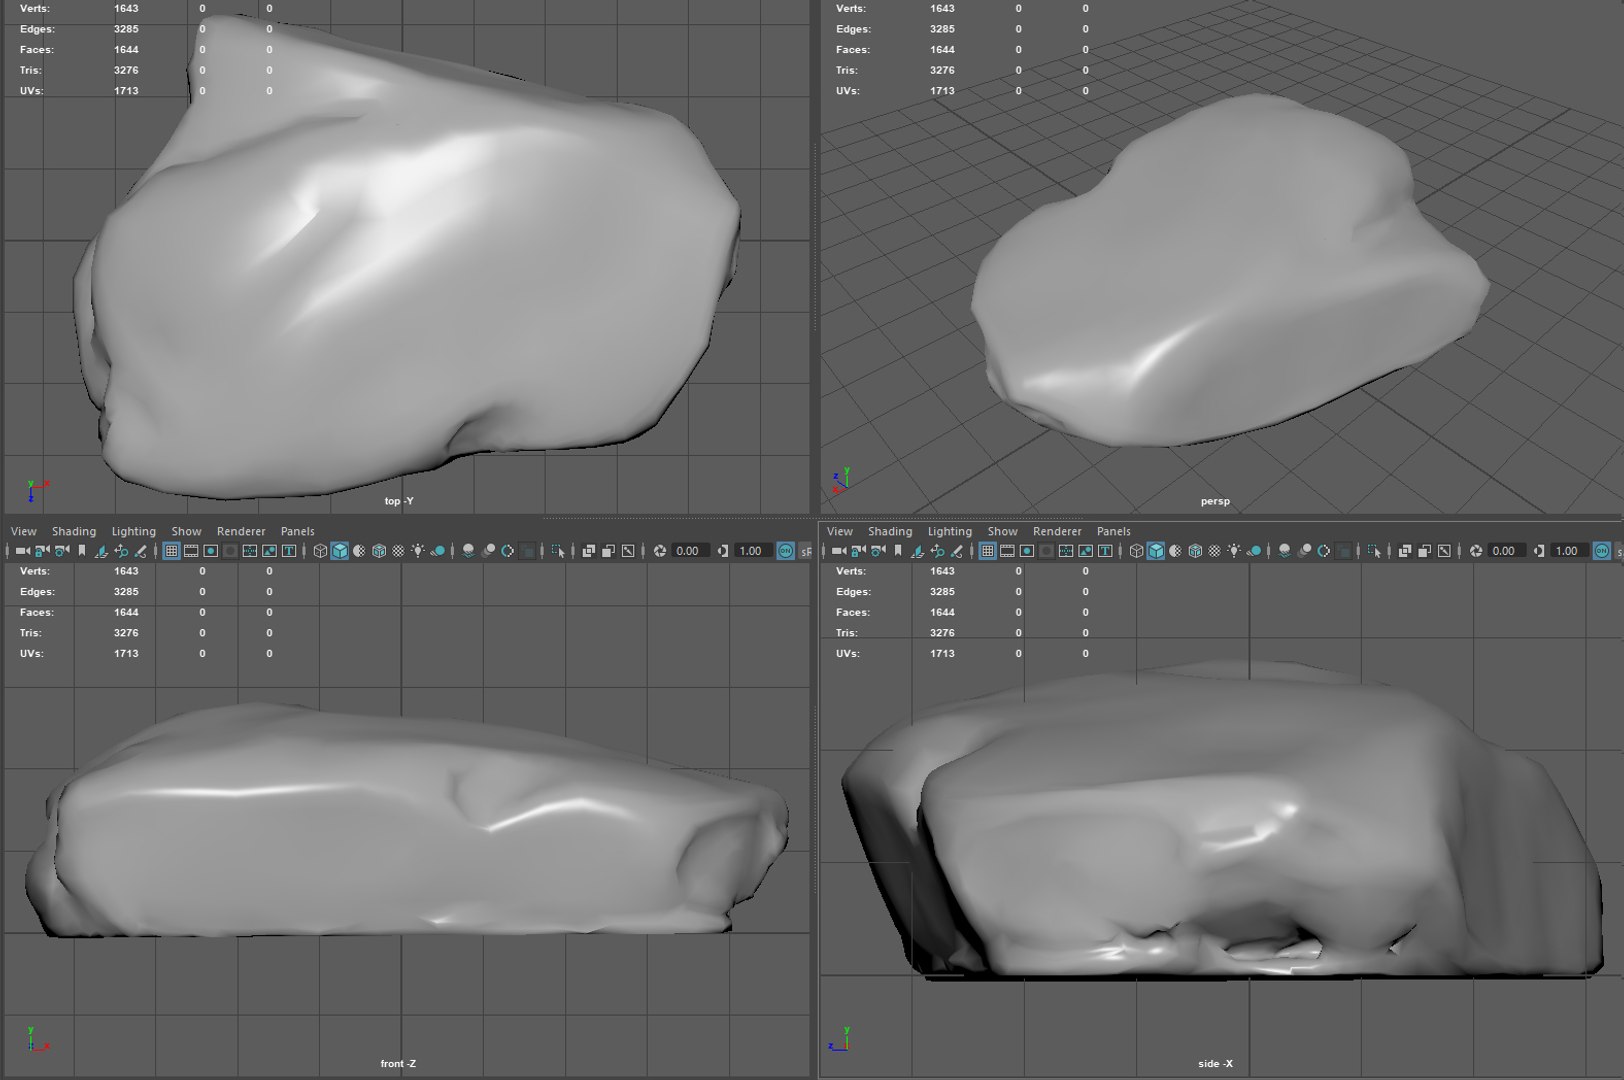Viewport: 1624px width, 1080px height.
Task: Click Screen Space Ambient Occlusion icon in side panel
Action: pos(1285,551)
